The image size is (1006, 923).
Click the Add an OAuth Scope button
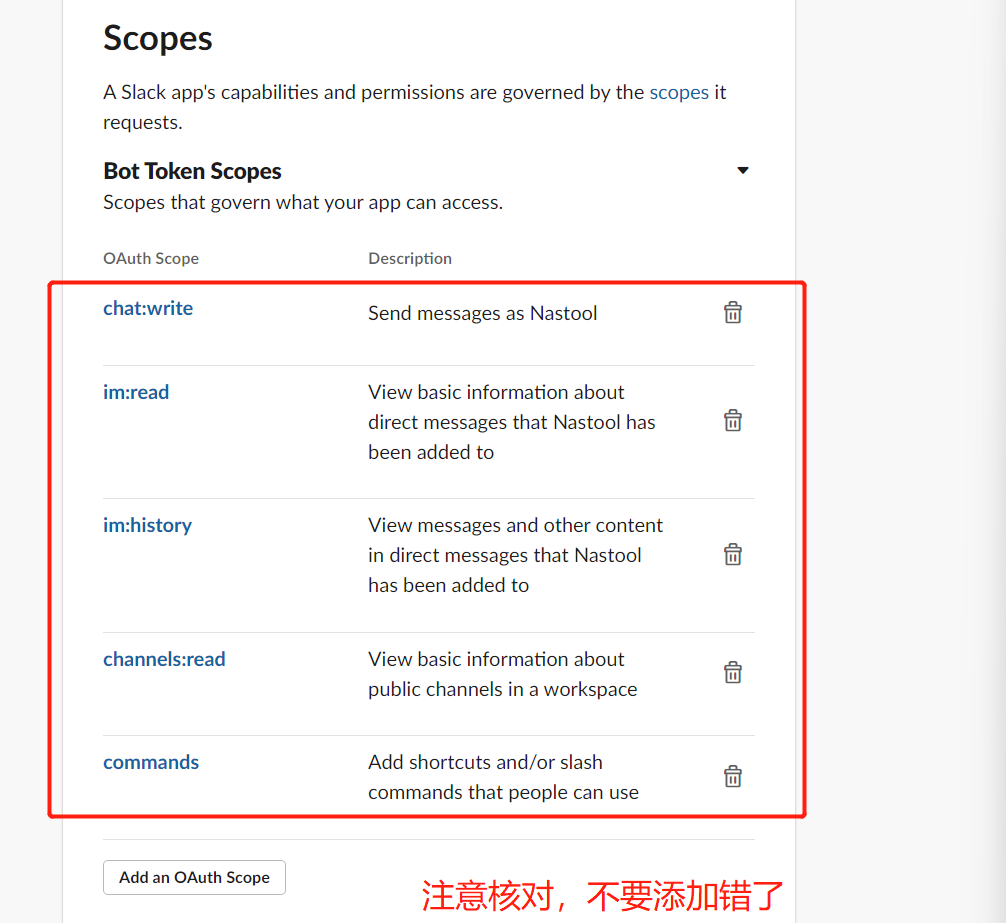click(194, 877)
